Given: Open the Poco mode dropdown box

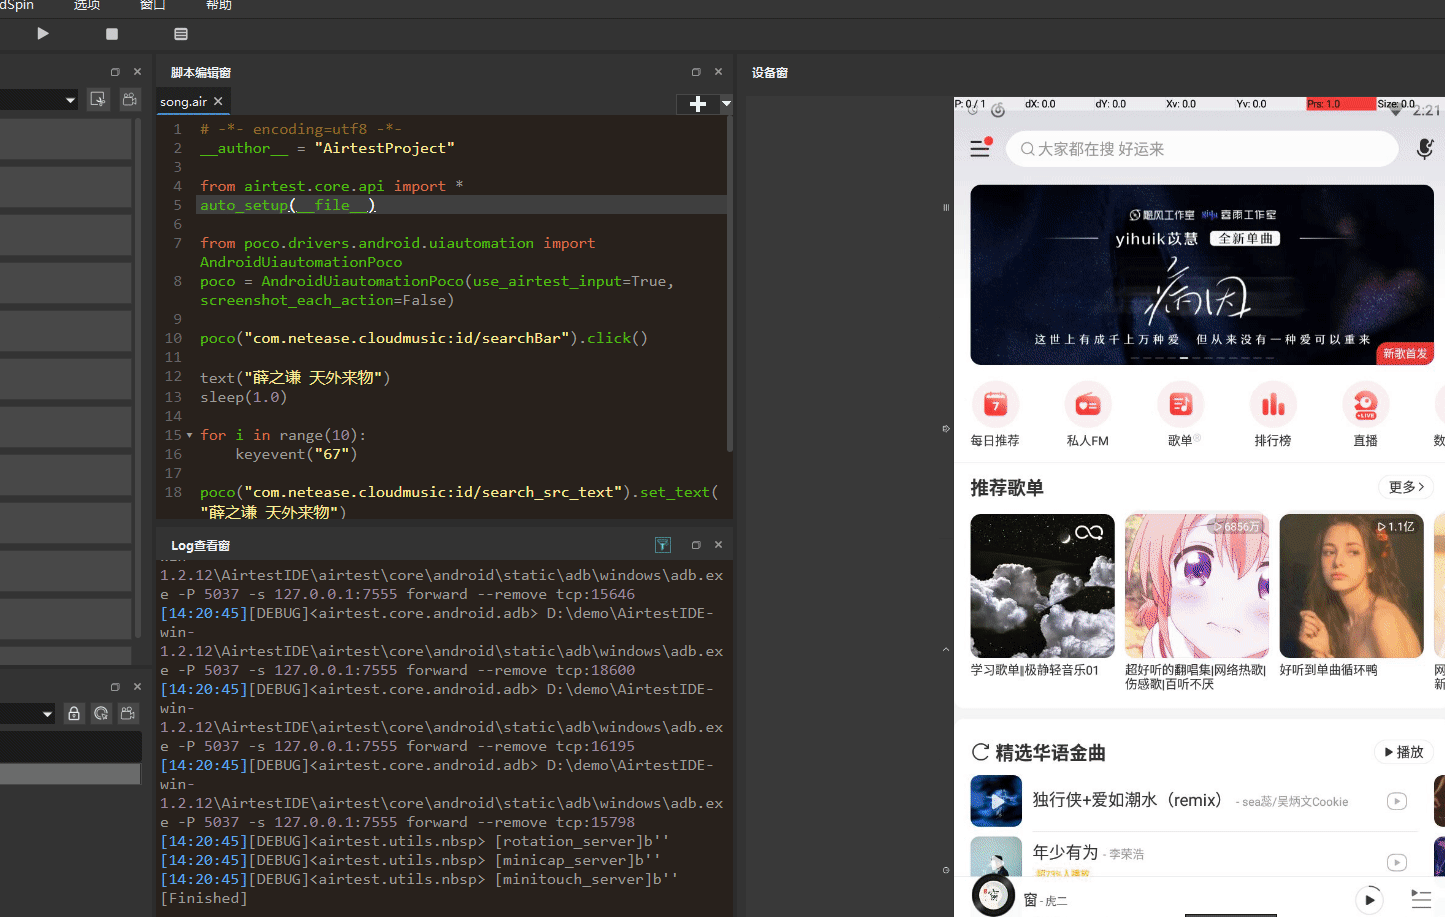Looking at the screenshot, I should [x=28, y=714].
